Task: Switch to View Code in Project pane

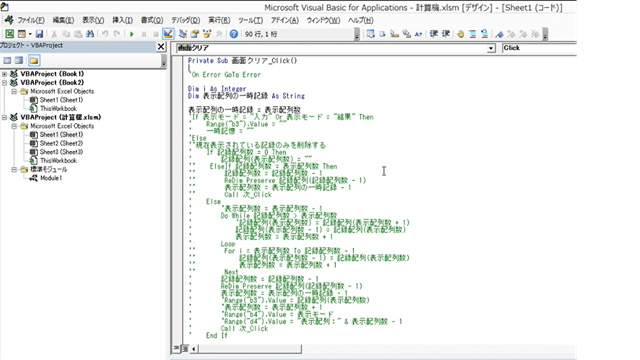Action: point(7,60)
